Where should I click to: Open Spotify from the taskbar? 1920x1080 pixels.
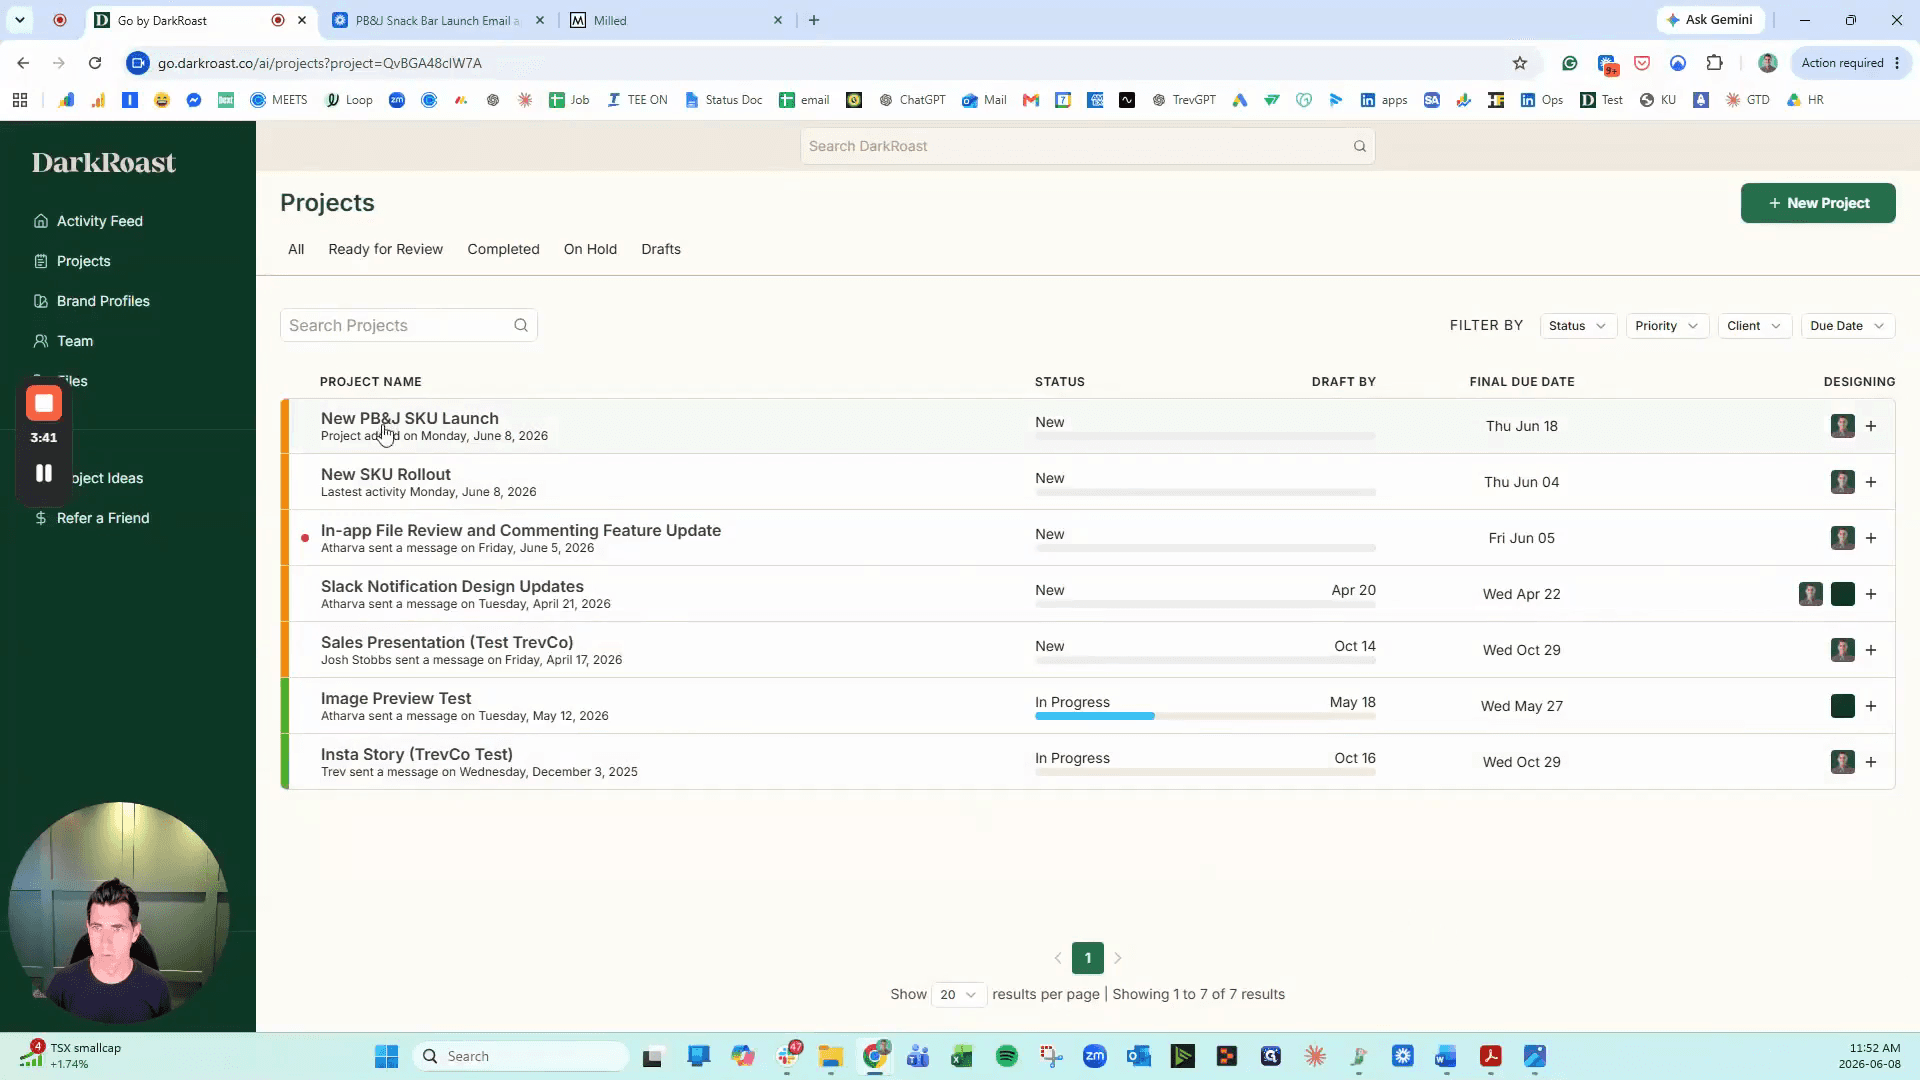(1007, 1056)
